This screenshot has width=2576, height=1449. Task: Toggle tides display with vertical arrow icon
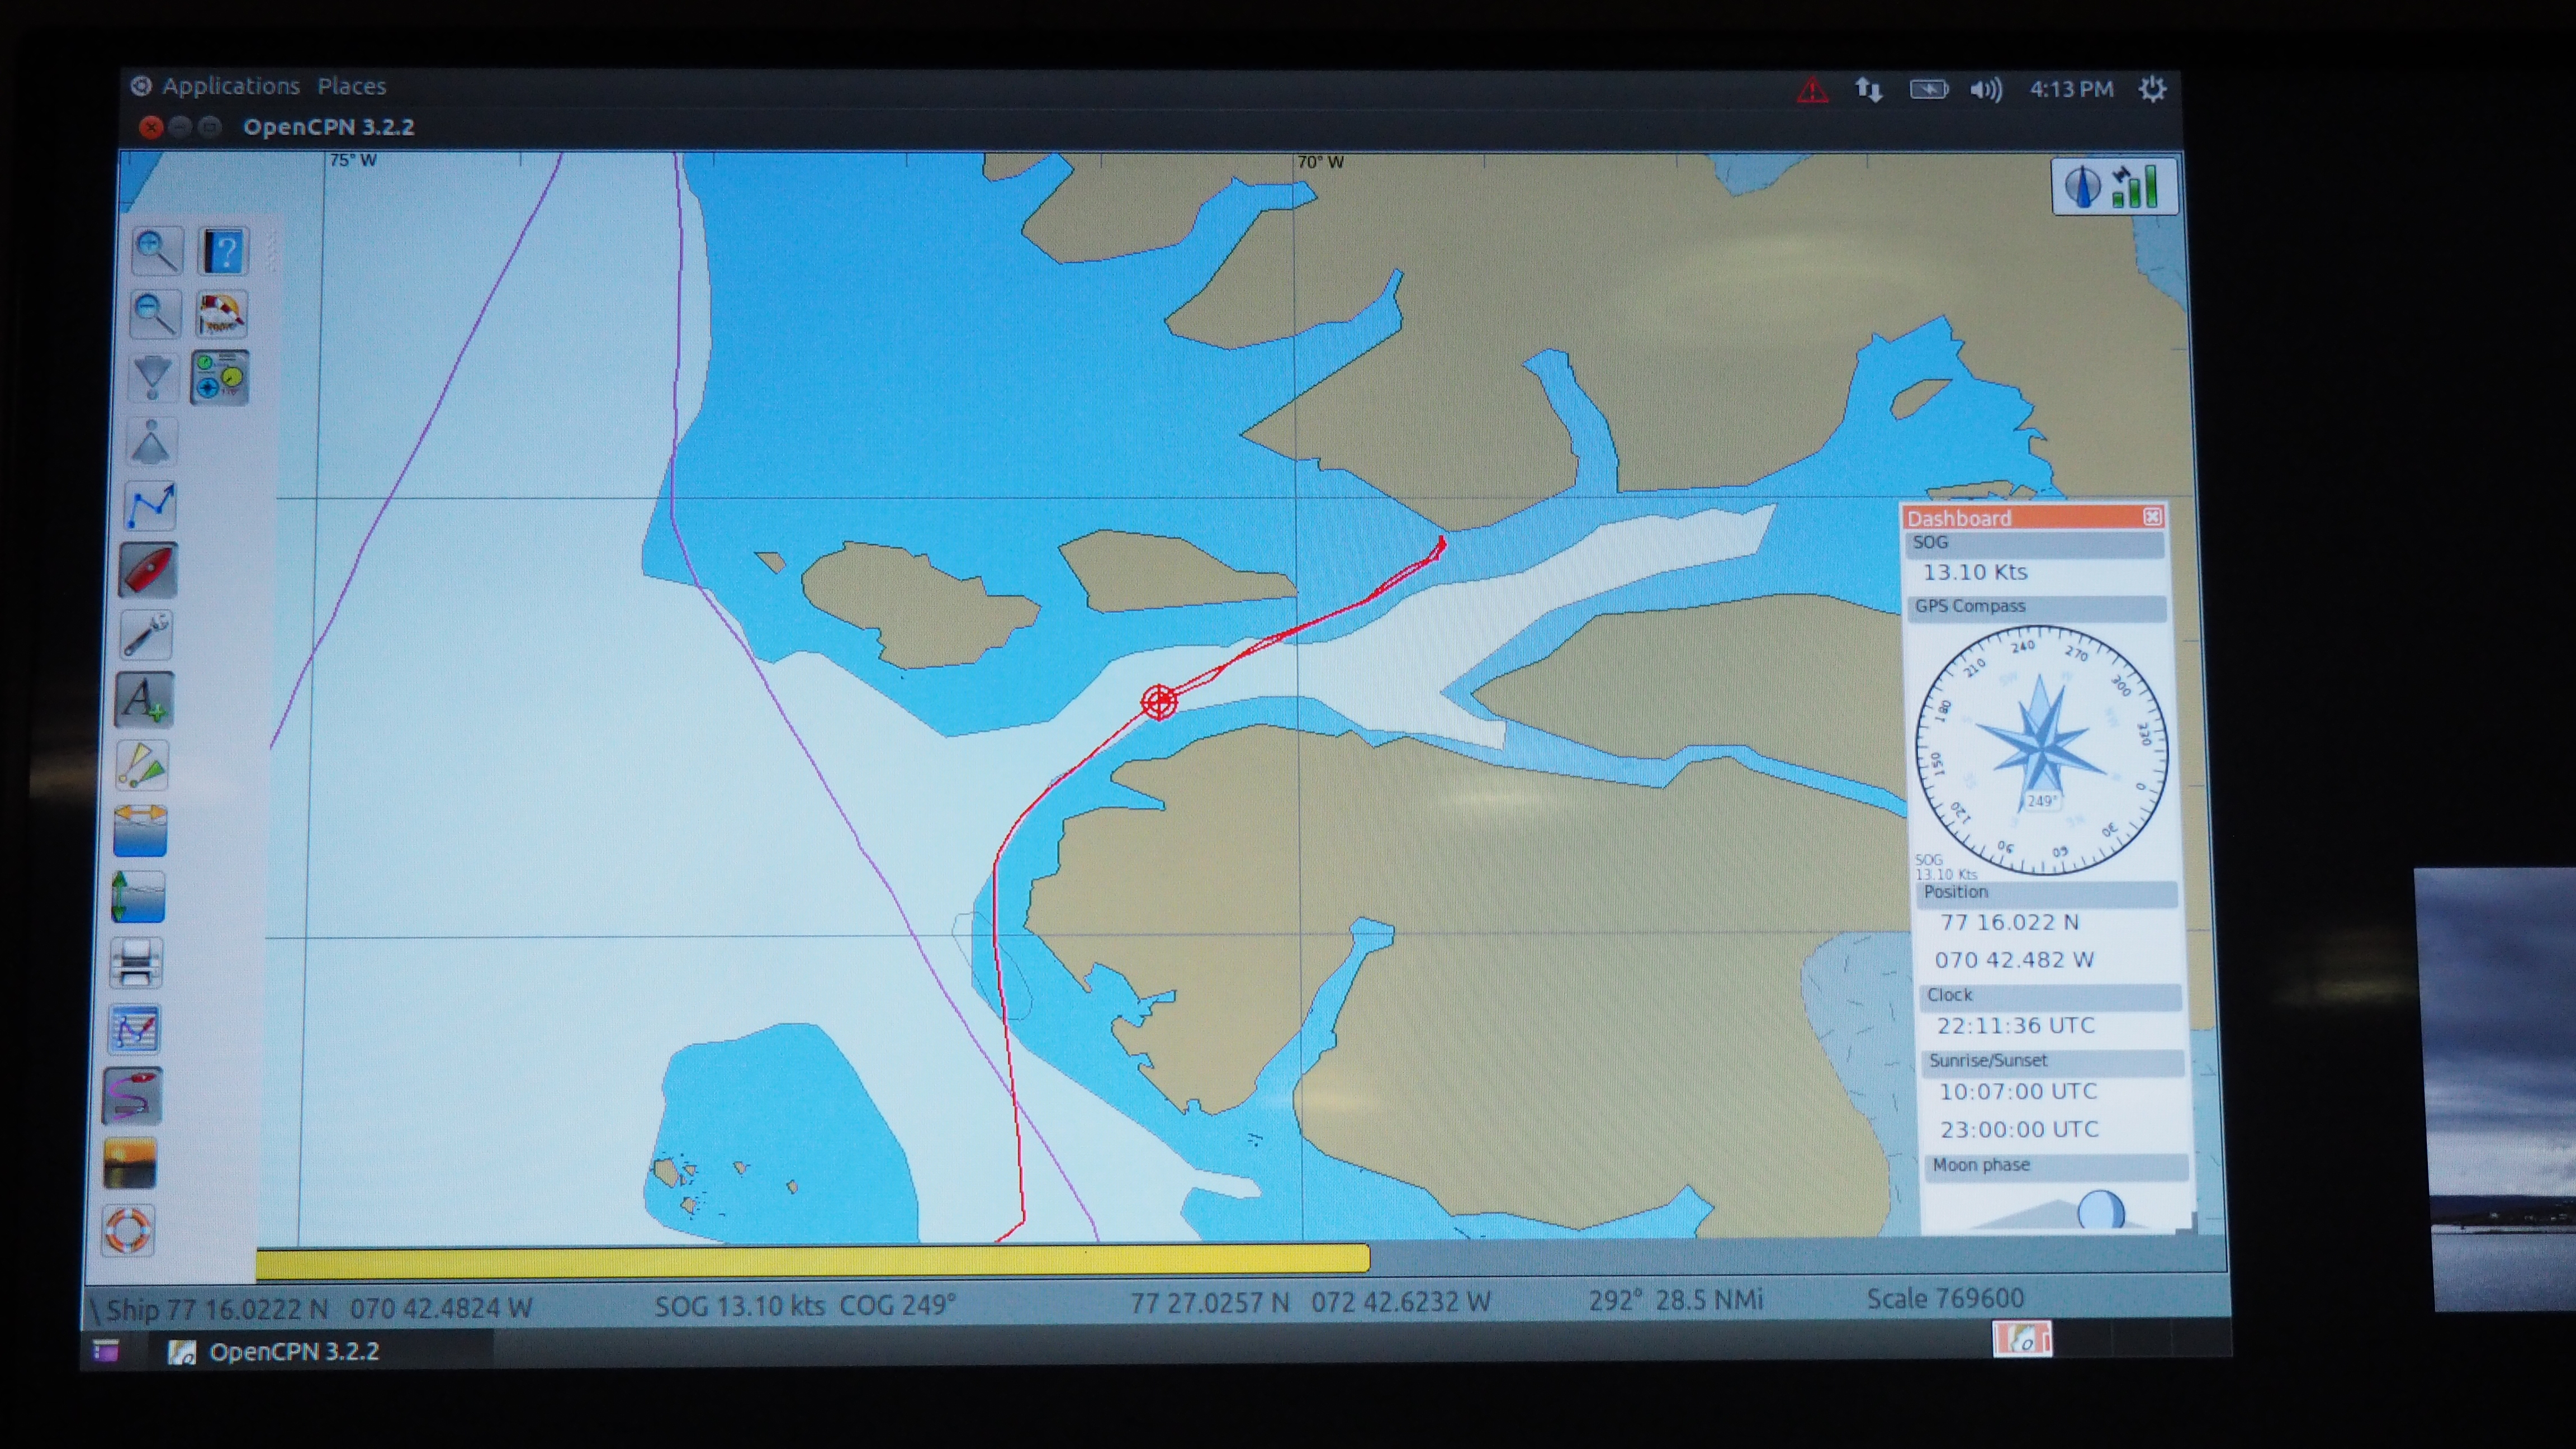(x=139, y=897)
